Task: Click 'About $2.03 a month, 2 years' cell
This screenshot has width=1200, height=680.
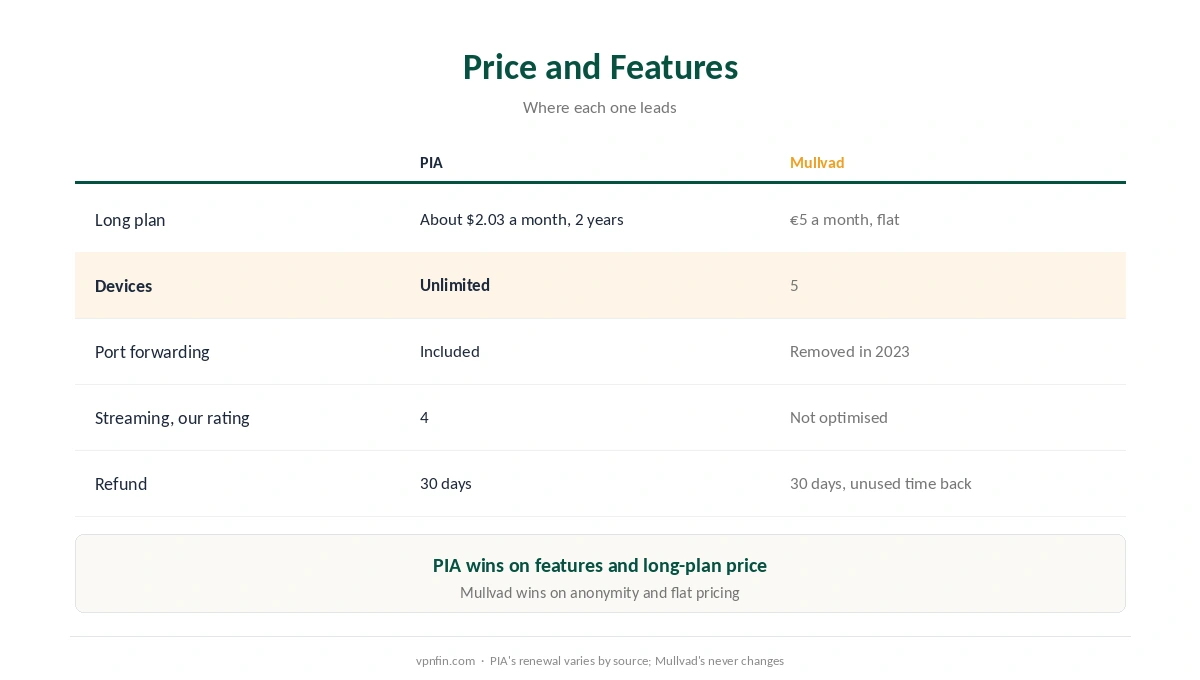Action: click(522, 220)
